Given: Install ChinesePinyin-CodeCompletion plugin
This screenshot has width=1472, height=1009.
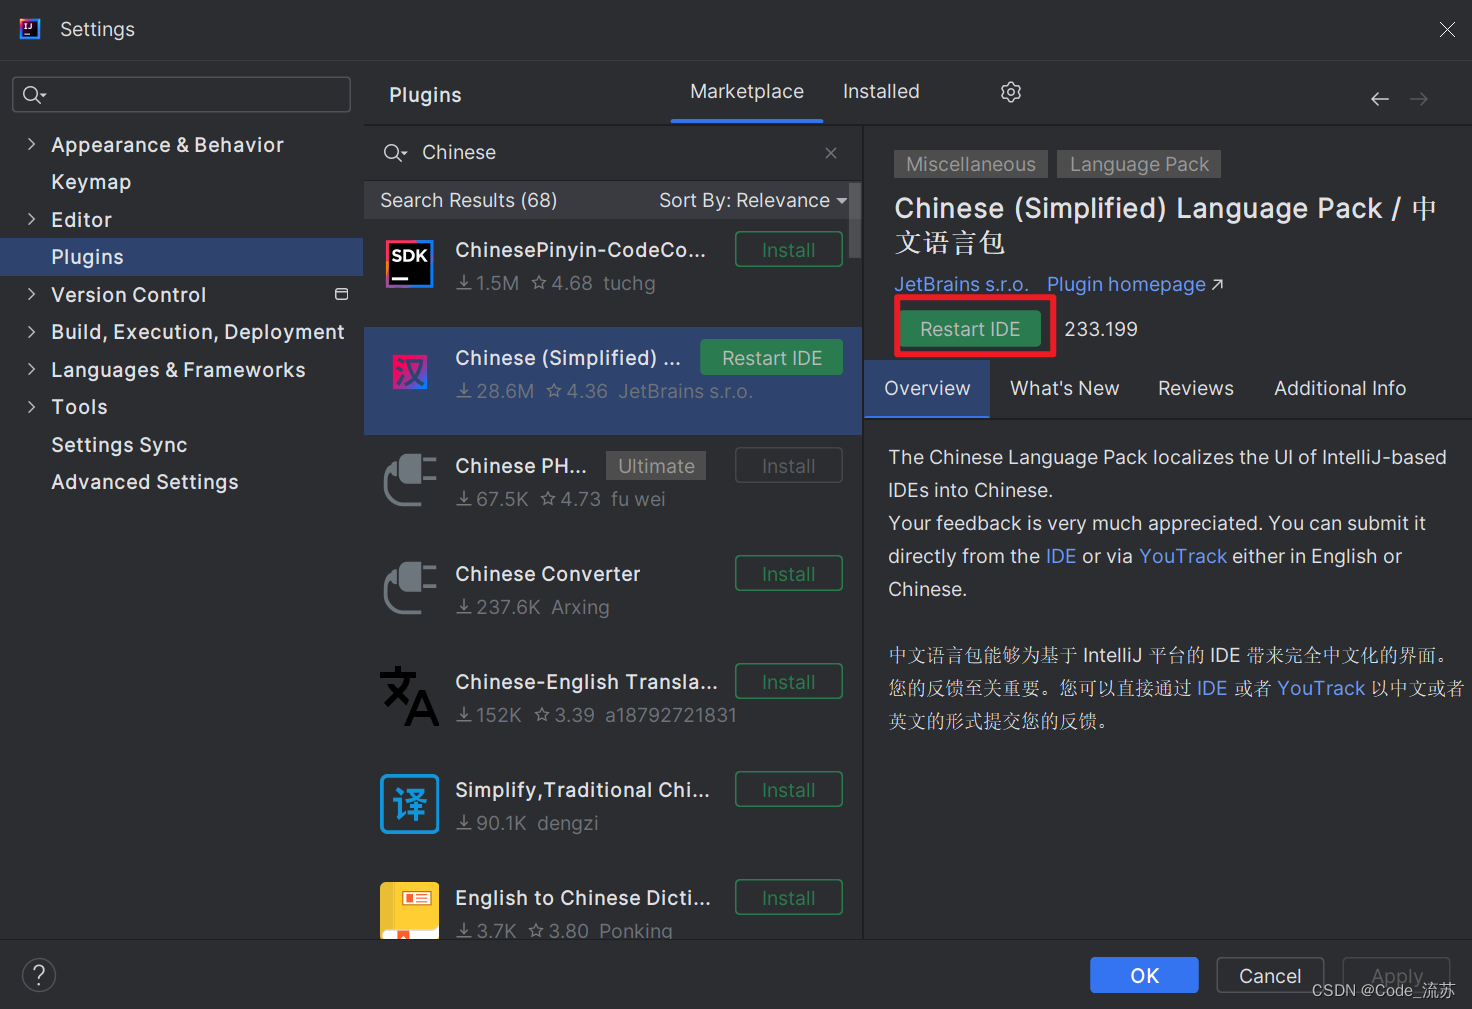Looking at the screenshot, I should [789, 250].
